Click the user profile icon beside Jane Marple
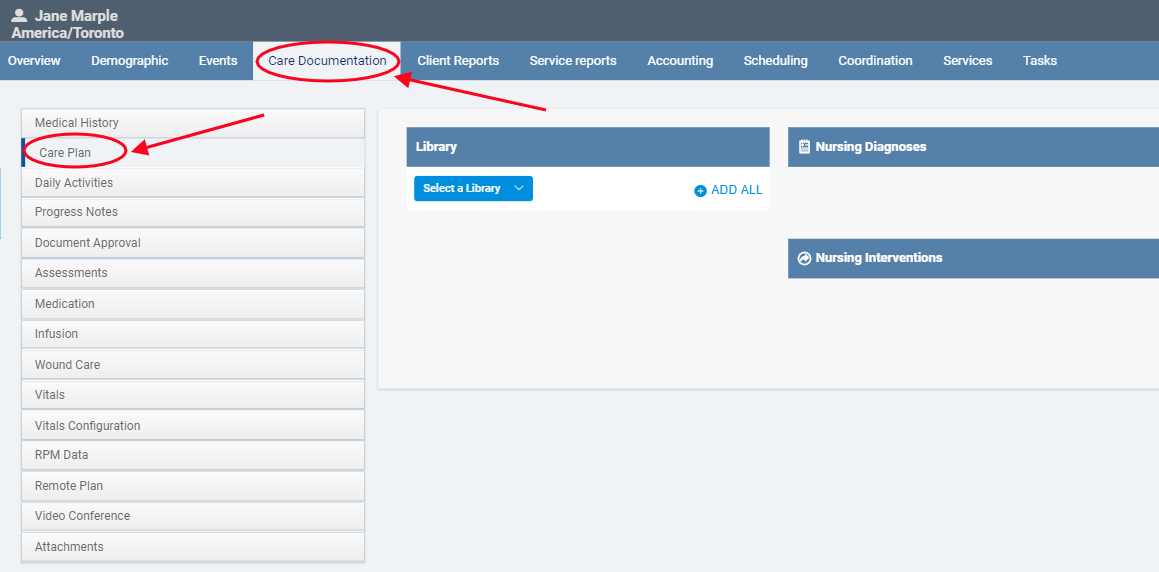 [19, 16]
